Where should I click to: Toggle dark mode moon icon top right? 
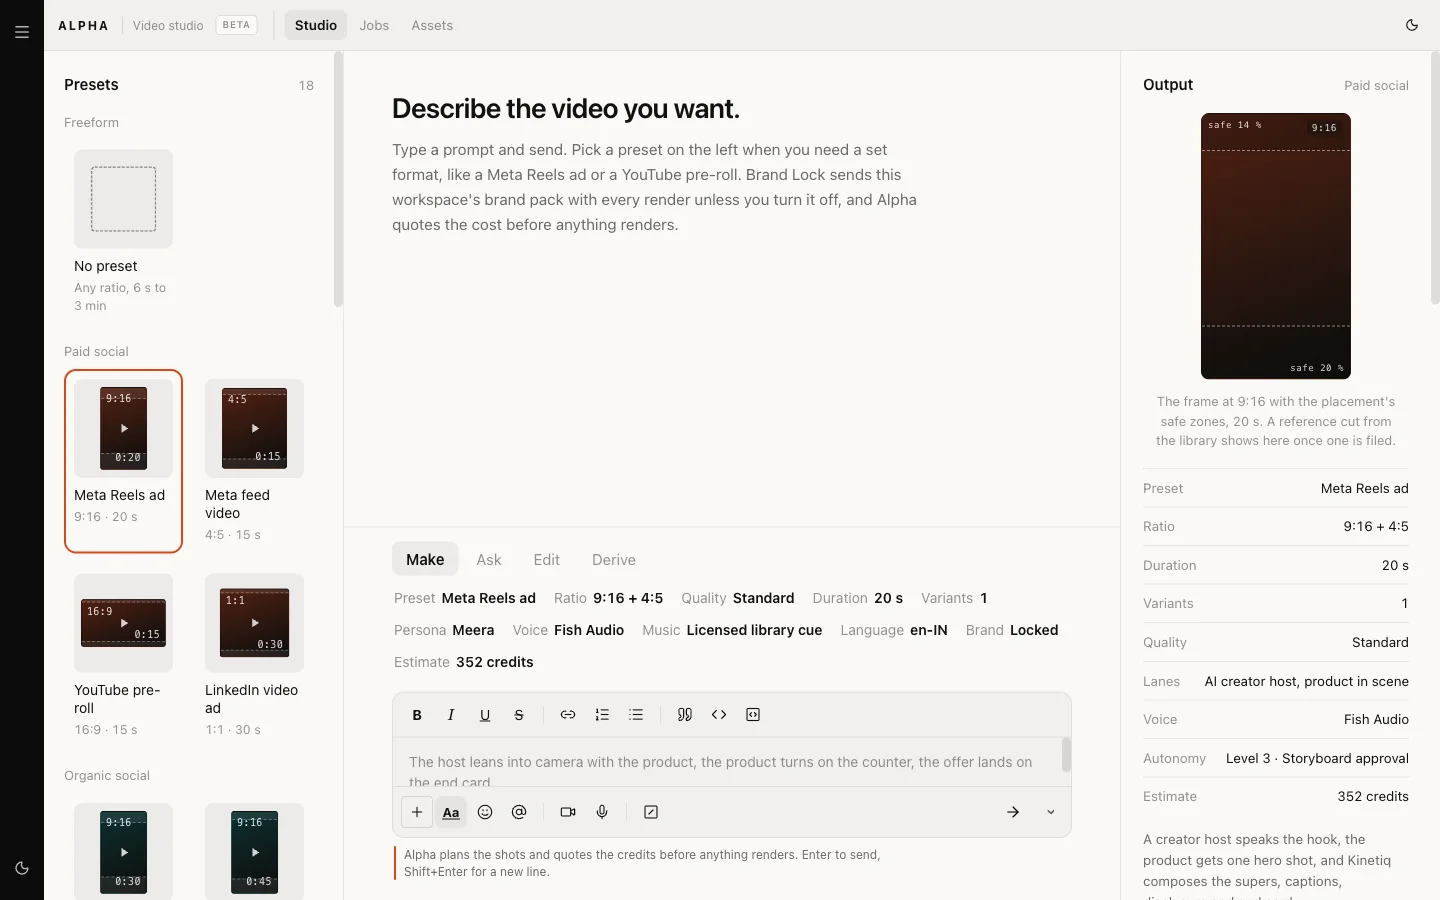1412,25
